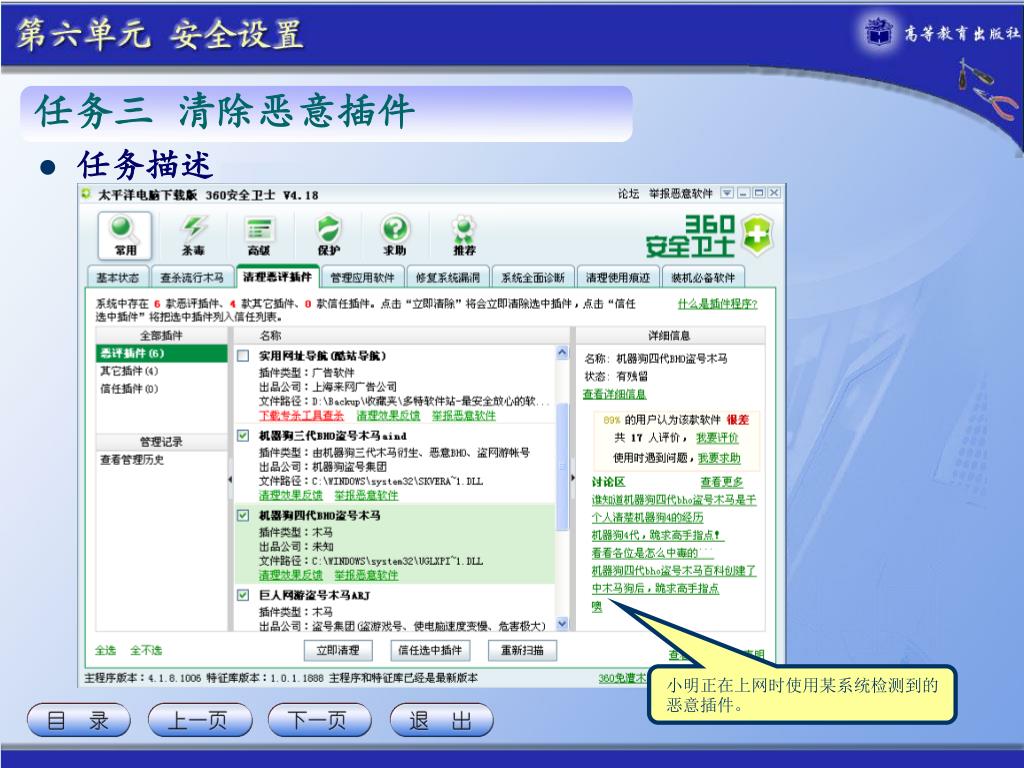Viewport: 1024px width, 768px height.
Task: Open the 杀毒 (Antivirus) lightning icon
Action: point(193,235)
